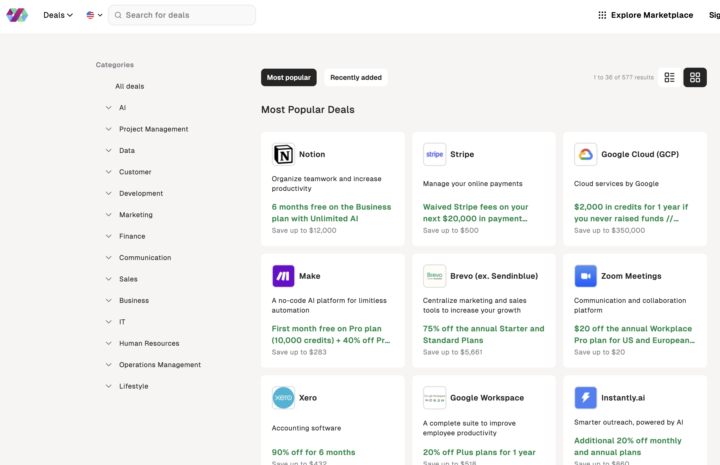This screenshot has width=720, height=465.
Task: Expand the Communication category chevron
Action: click(108, 258)
